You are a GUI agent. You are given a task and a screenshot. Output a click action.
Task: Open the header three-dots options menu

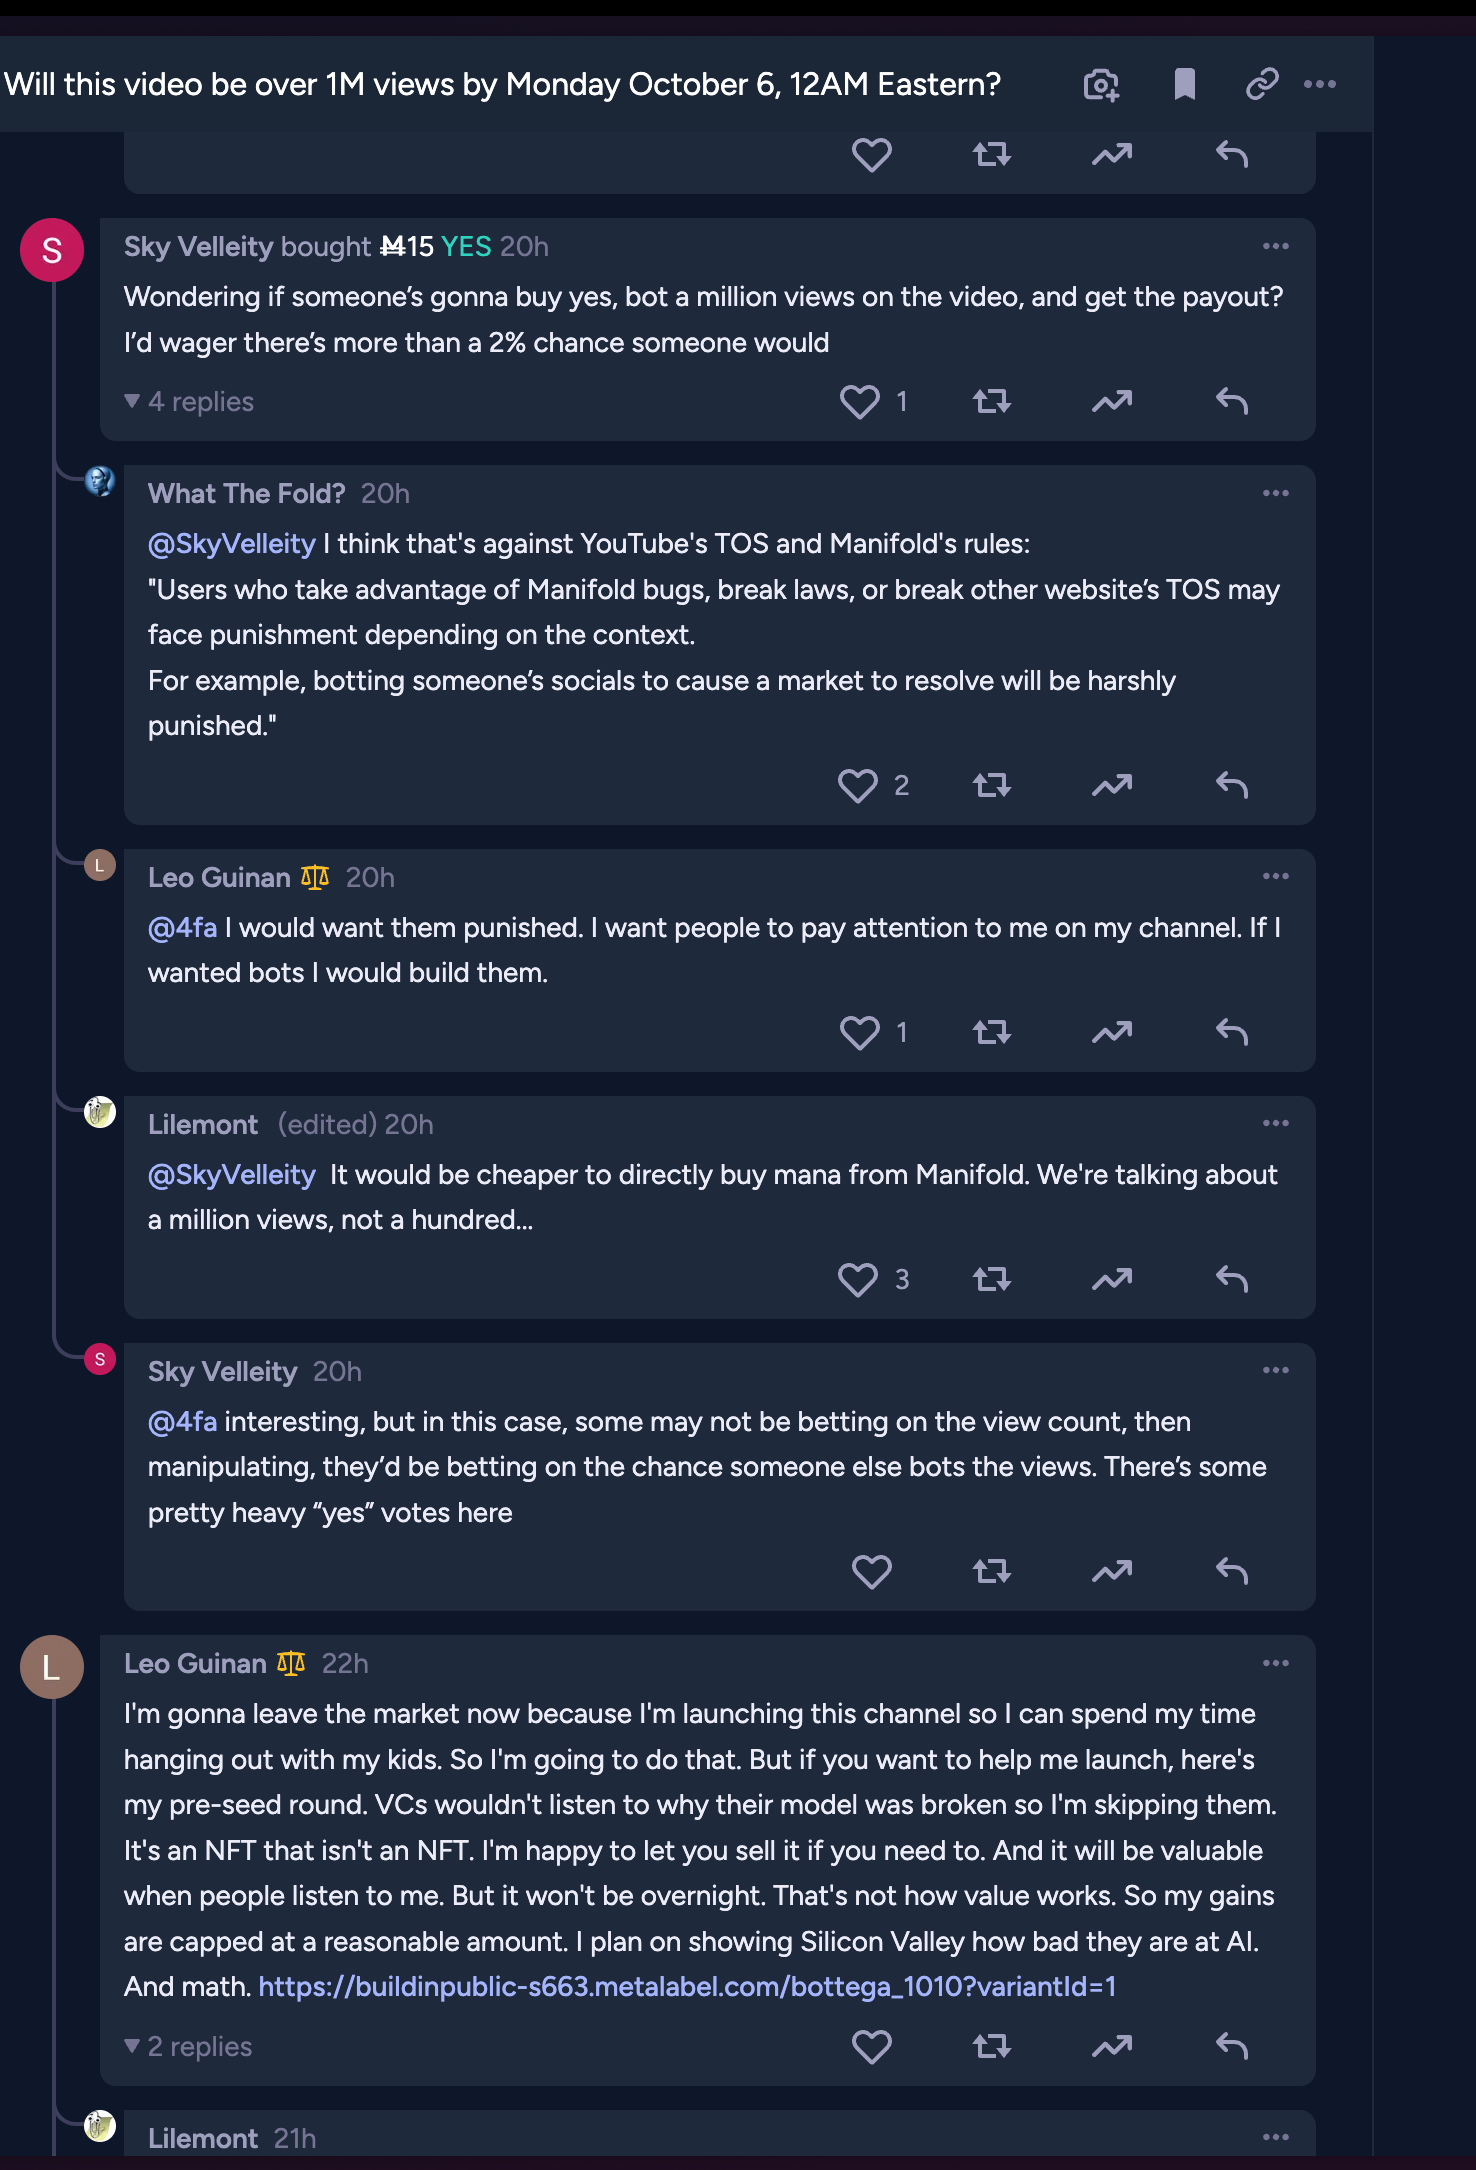[x=1320, y=85]
